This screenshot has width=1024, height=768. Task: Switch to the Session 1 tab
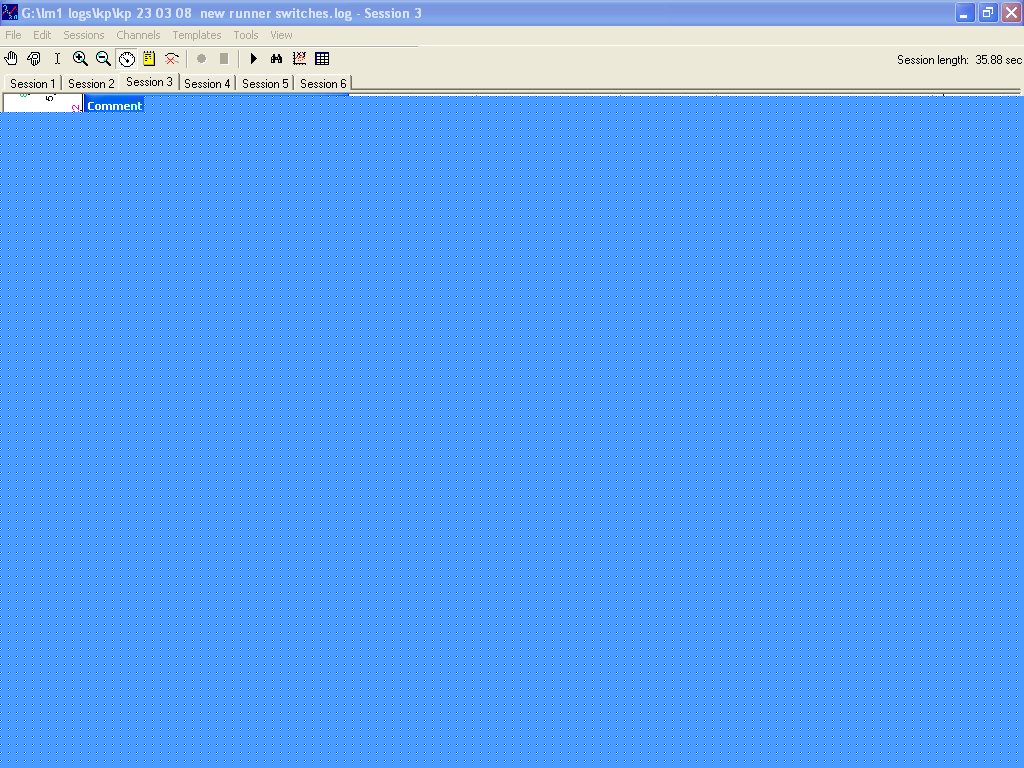coord(33,84)
